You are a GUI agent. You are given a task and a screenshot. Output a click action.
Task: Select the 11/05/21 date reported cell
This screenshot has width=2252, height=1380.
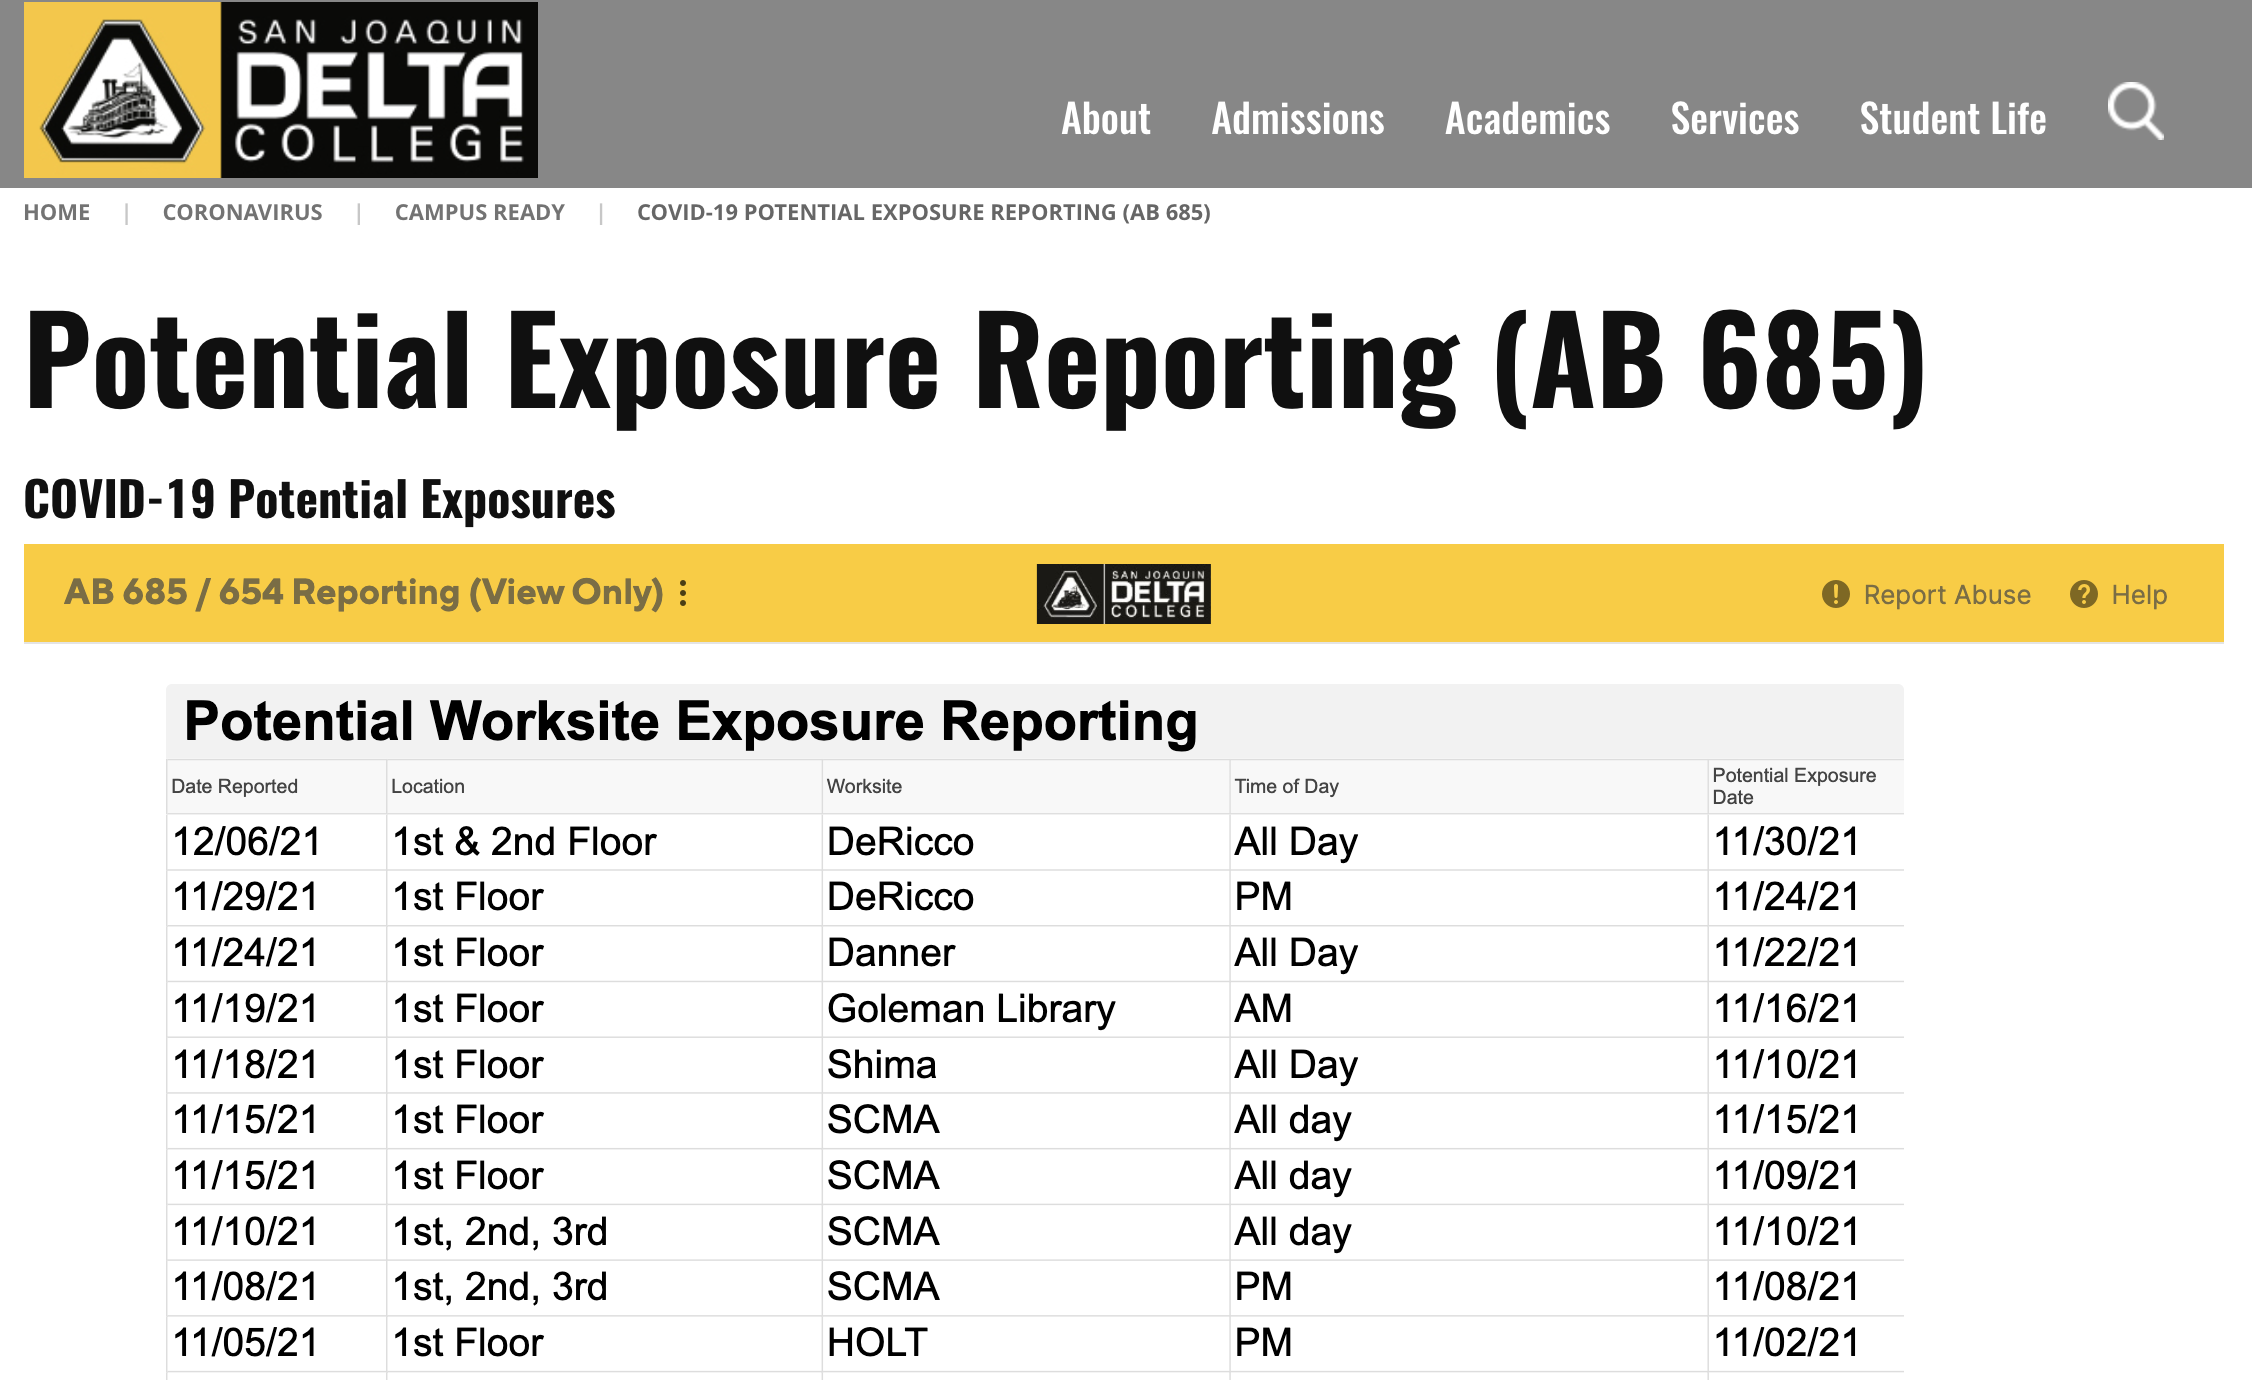pos(277,1343)
